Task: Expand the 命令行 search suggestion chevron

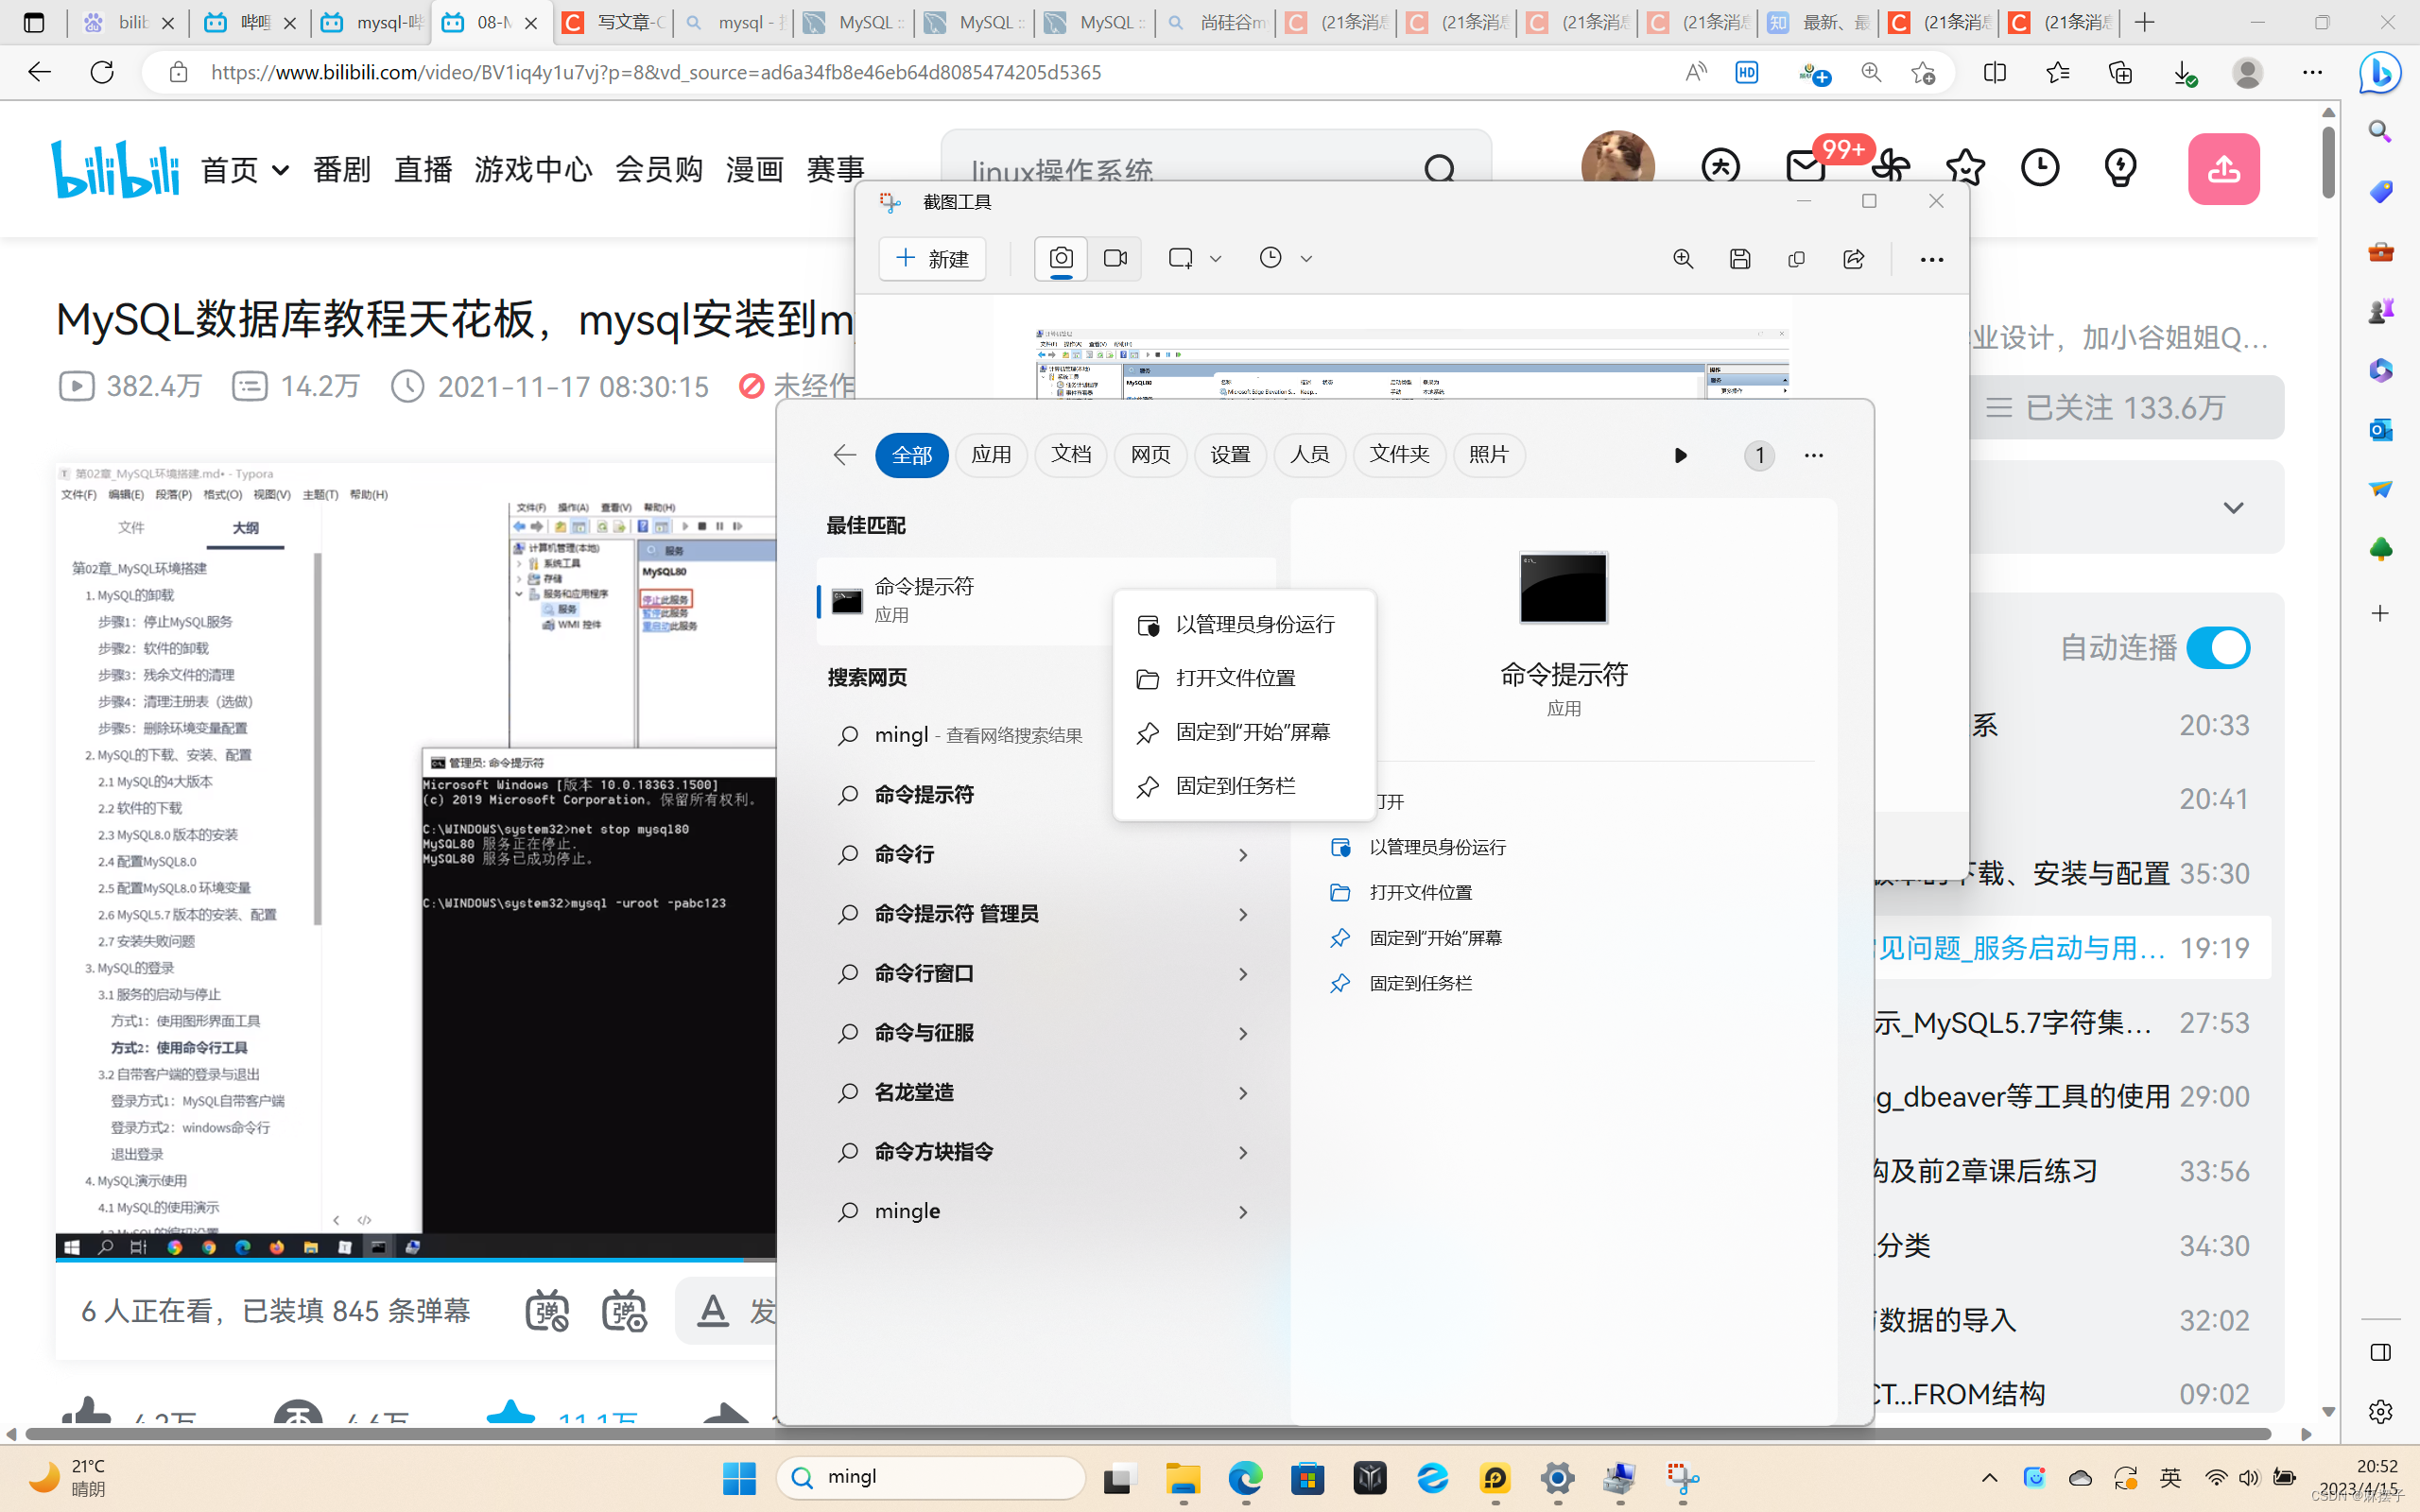Action: (1242, 856)
